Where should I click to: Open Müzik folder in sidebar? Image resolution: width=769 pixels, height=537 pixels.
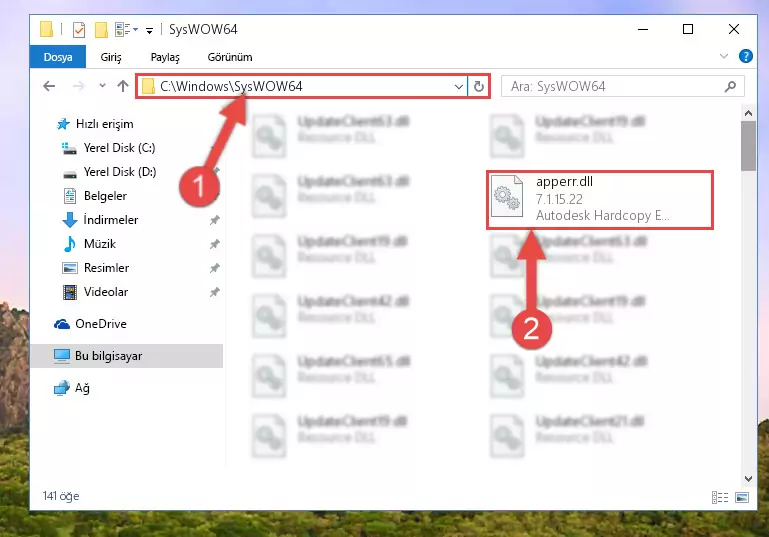tap(100, 244)
